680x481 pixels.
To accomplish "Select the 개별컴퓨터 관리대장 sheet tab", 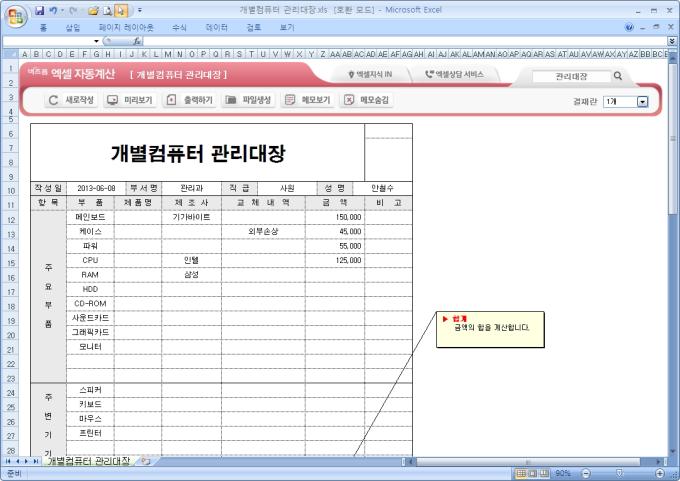I will click(88, 461).
